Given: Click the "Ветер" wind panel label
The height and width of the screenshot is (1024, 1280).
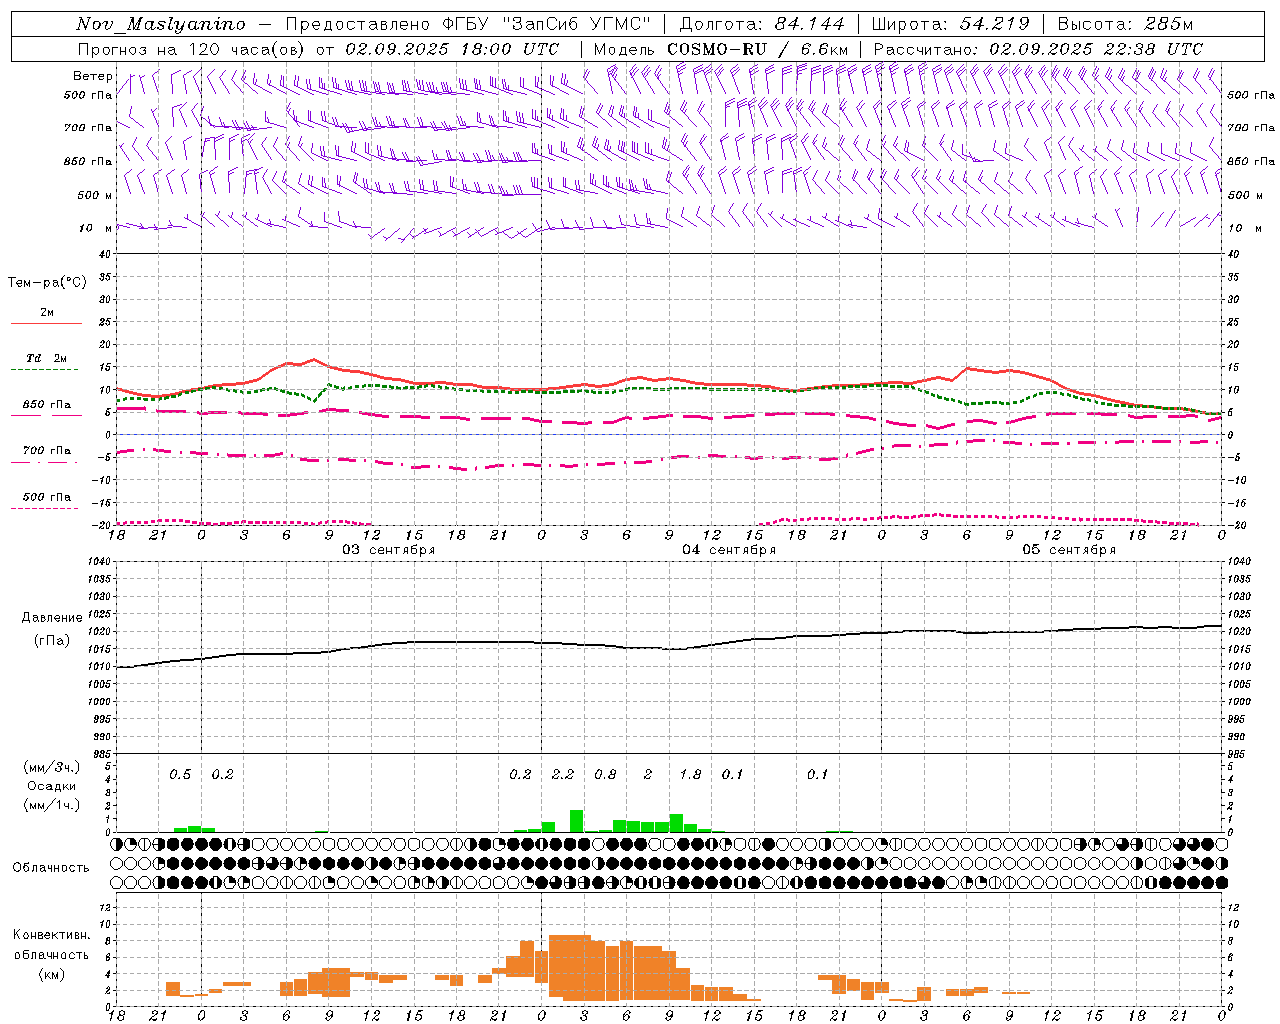Looking at the screenshot, I should click(92, 76).
